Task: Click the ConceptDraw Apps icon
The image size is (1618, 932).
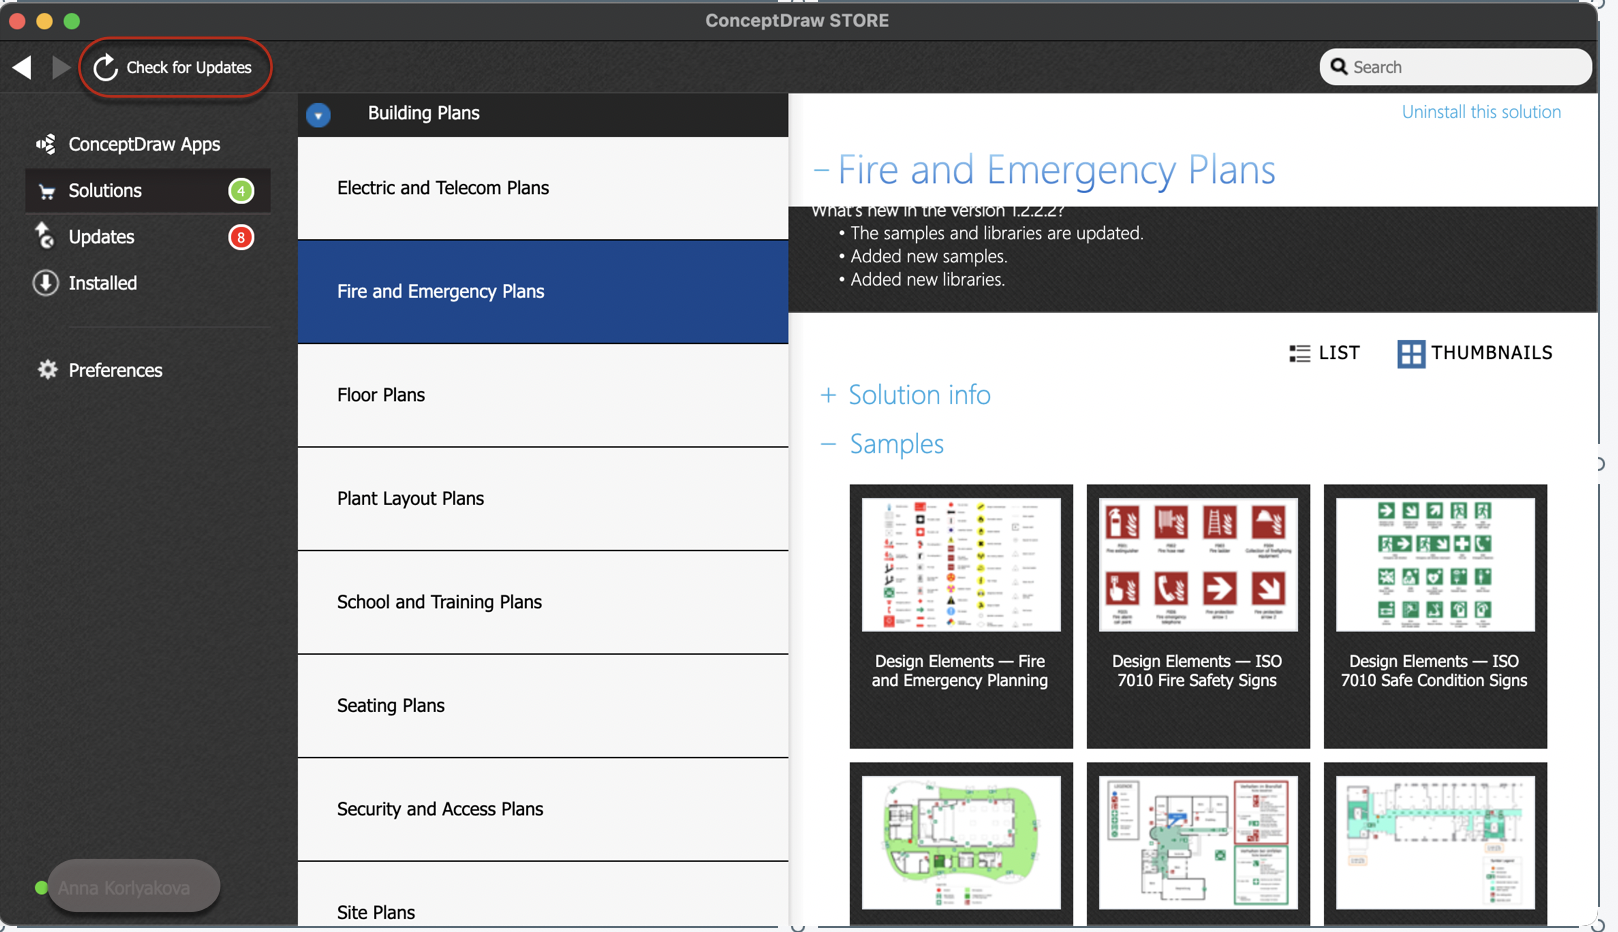Action: click(46, 144)
